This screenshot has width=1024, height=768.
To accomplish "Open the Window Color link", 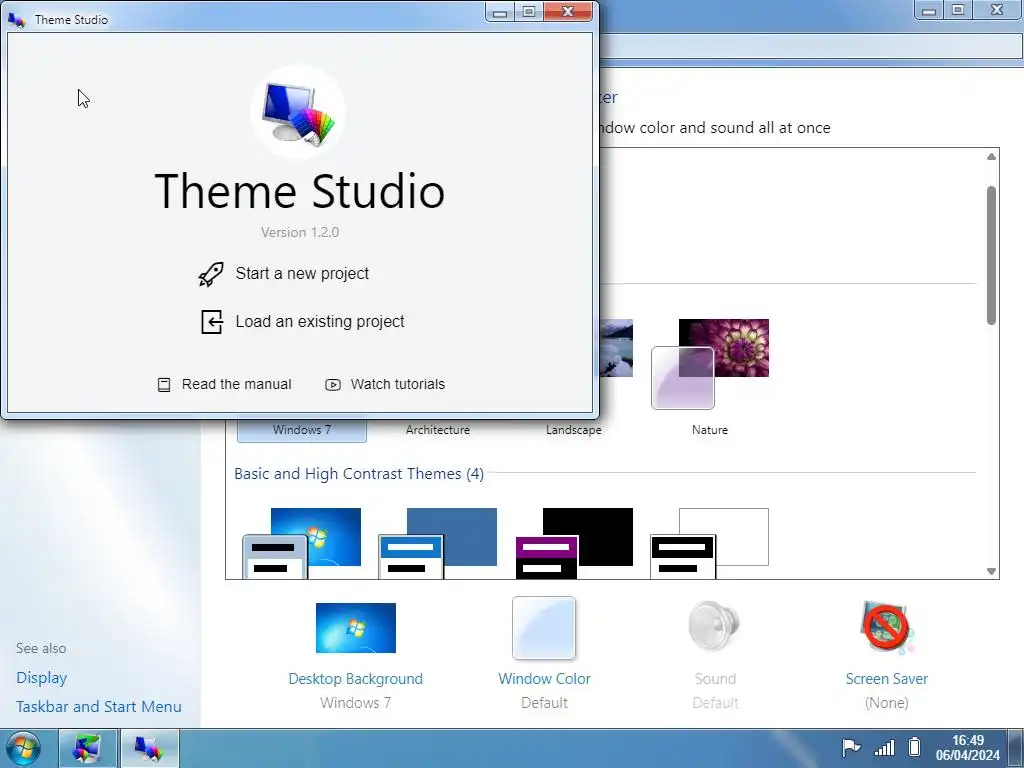I will 545,679.
